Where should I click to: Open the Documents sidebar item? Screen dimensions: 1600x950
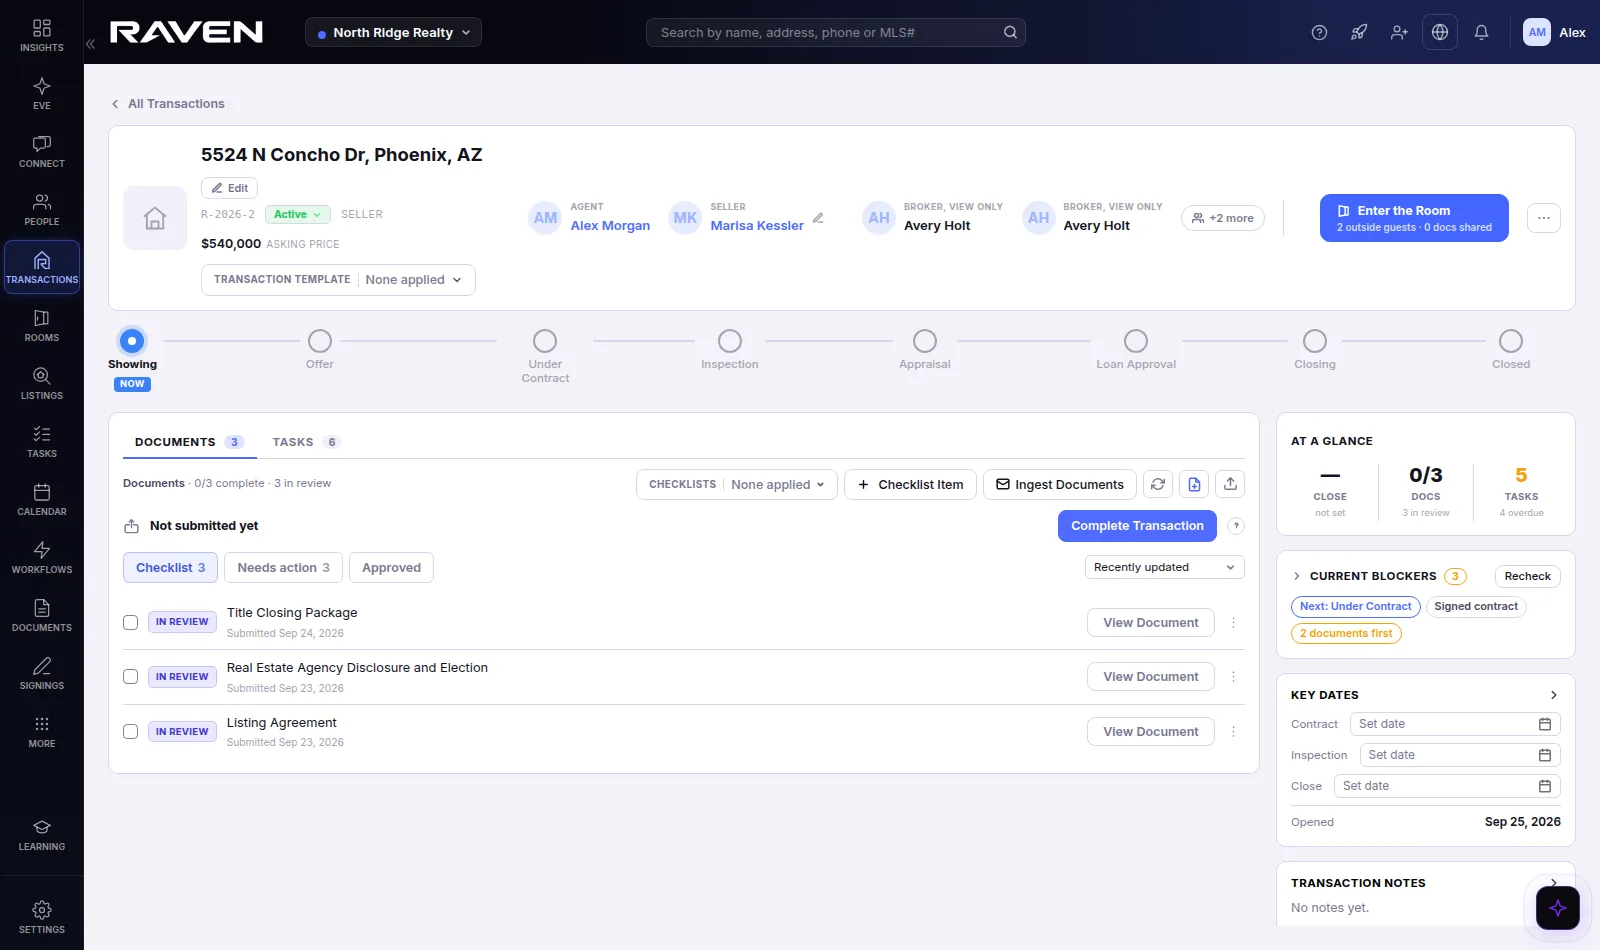point(41,615)
